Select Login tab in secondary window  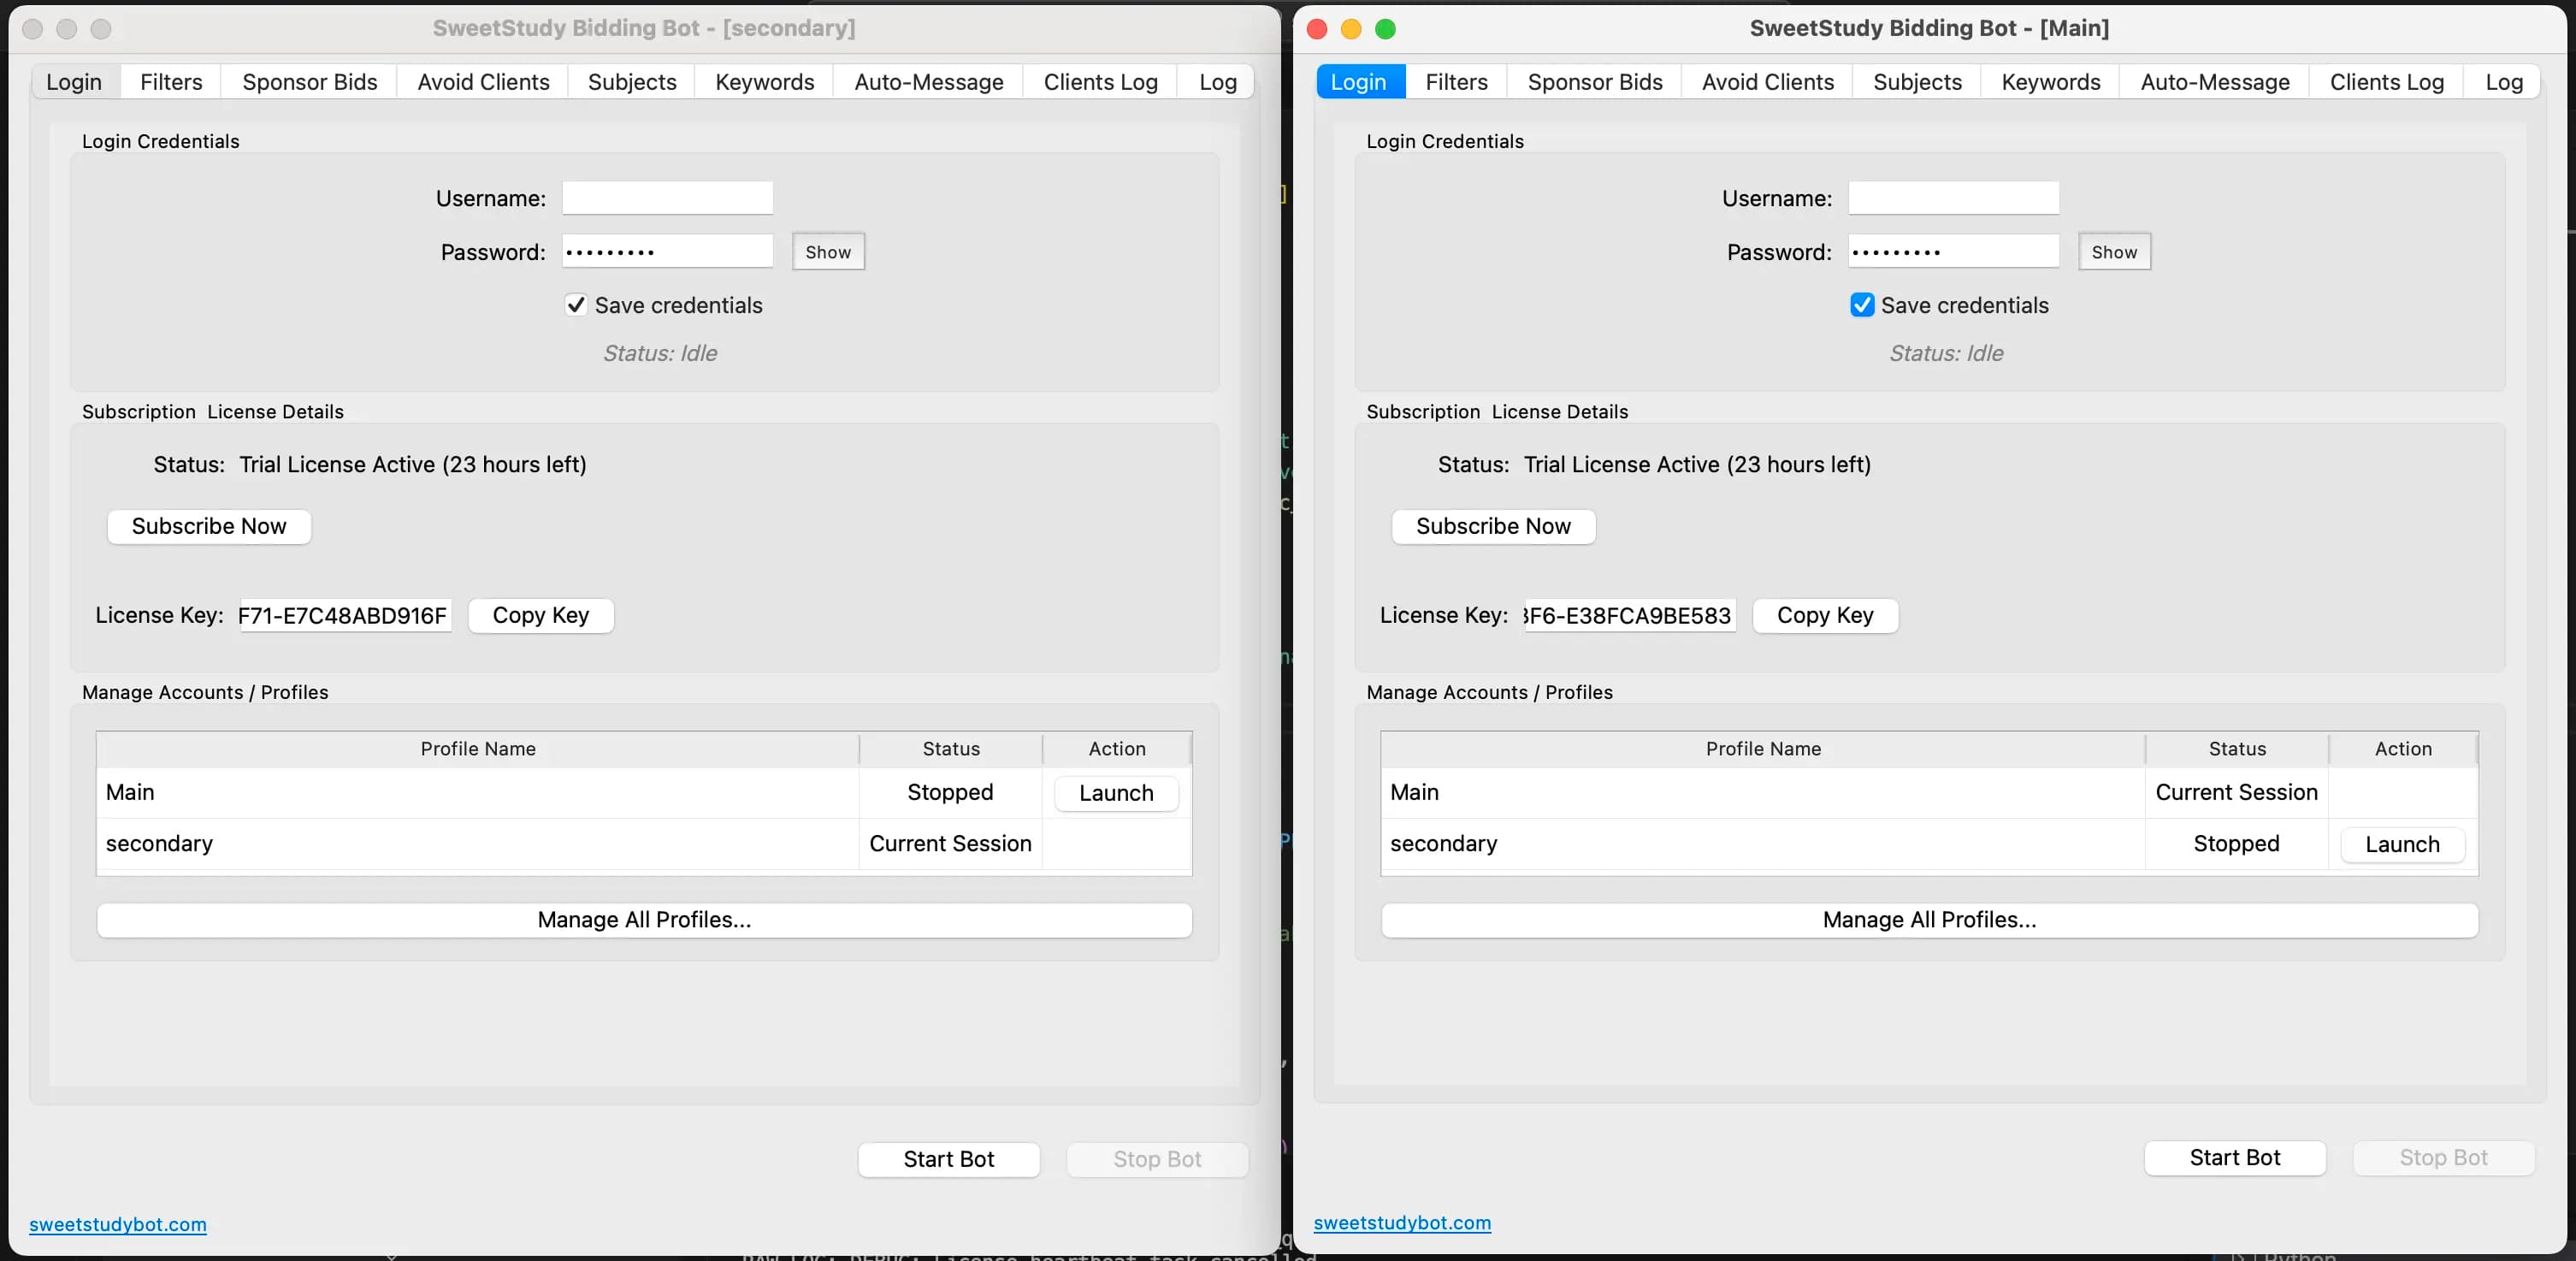74,82
